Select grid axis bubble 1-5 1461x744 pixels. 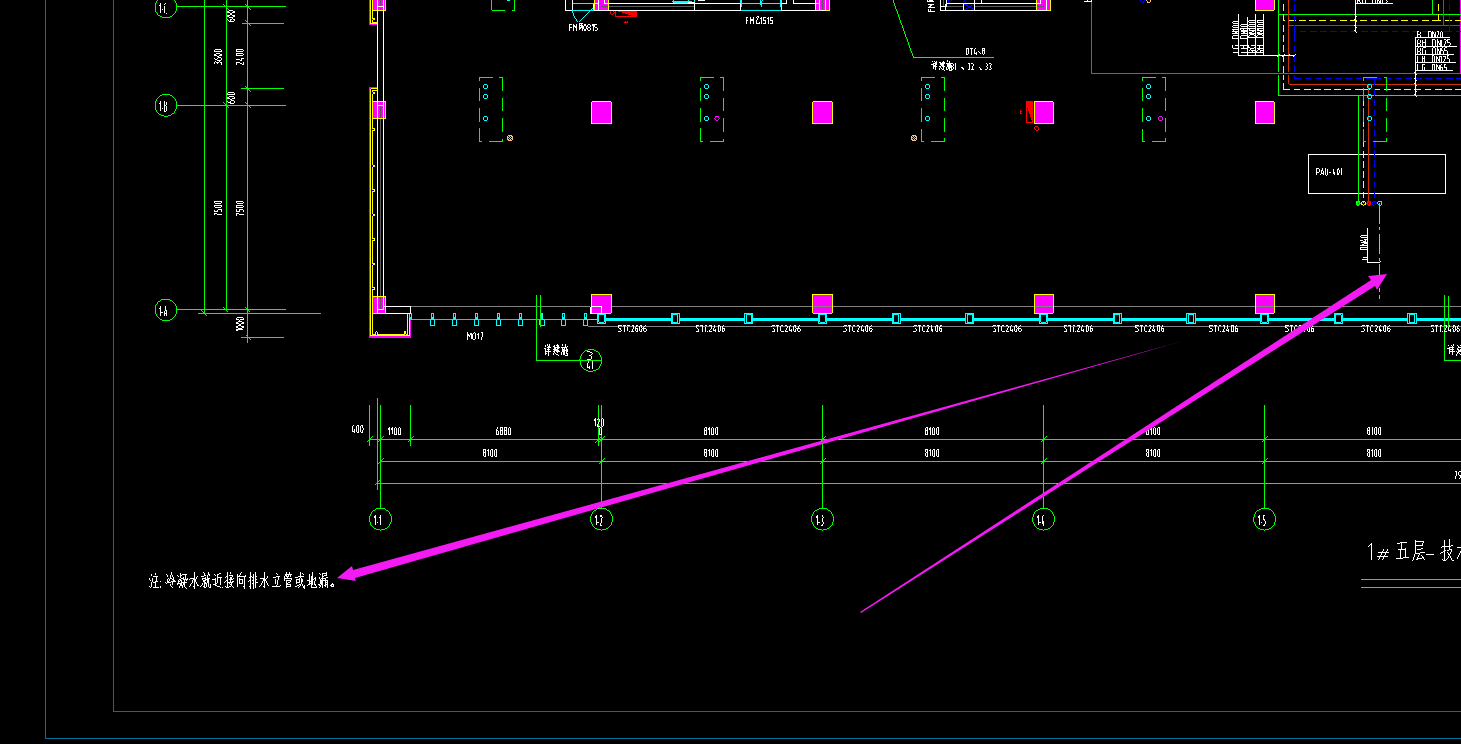click(x=1264, y=519)
